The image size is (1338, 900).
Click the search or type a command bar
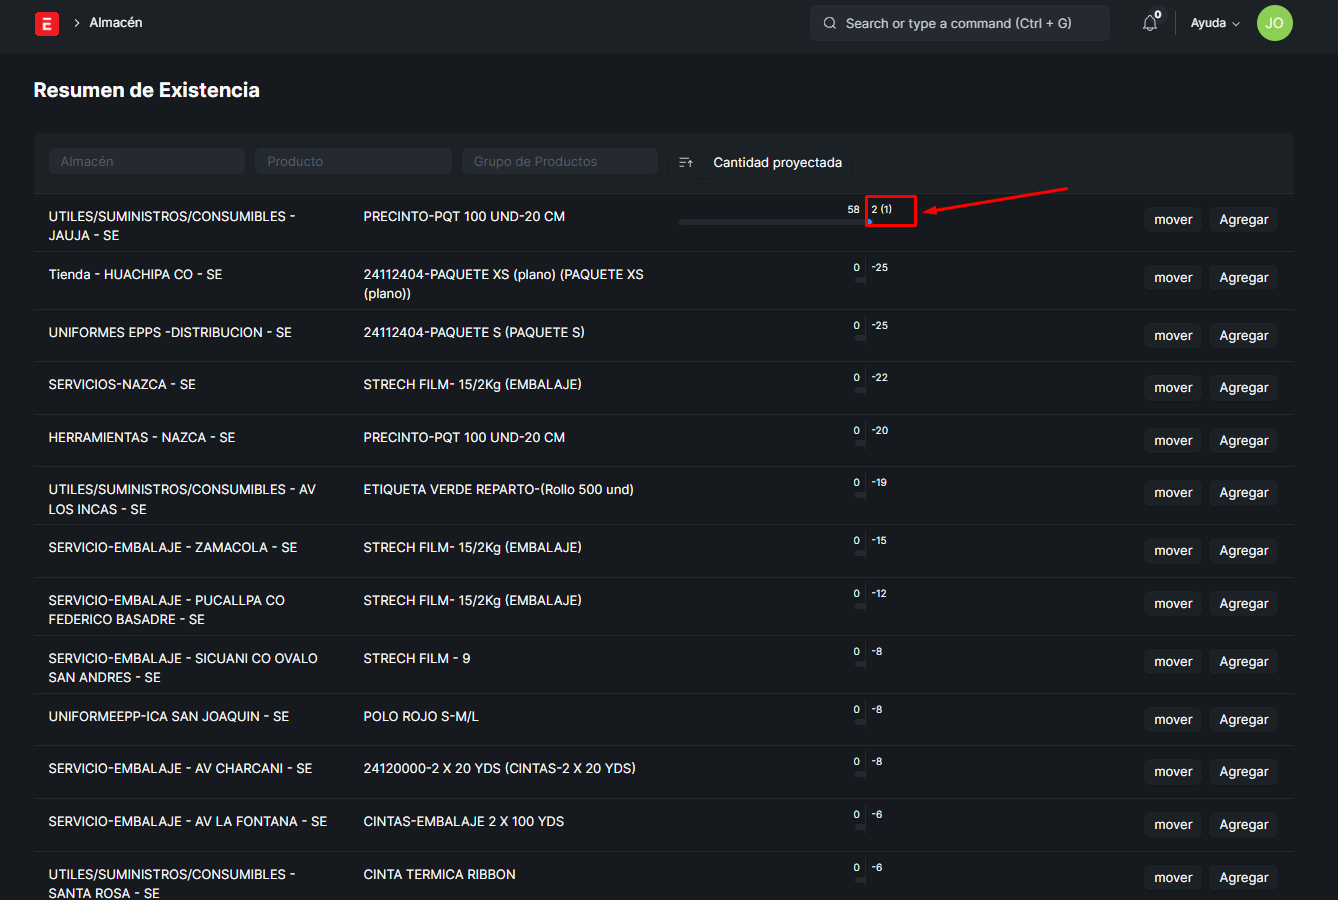960,23
